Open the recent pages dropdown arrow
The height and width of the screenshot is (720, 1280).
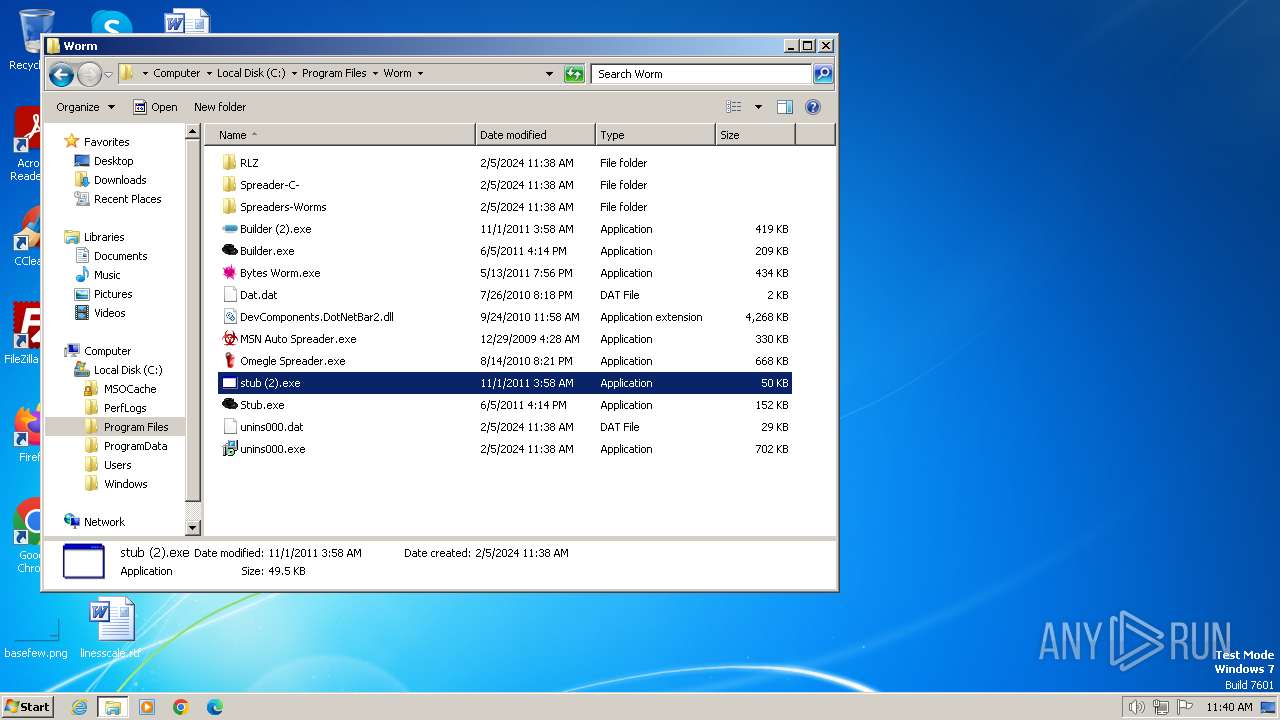coord(108,75)
